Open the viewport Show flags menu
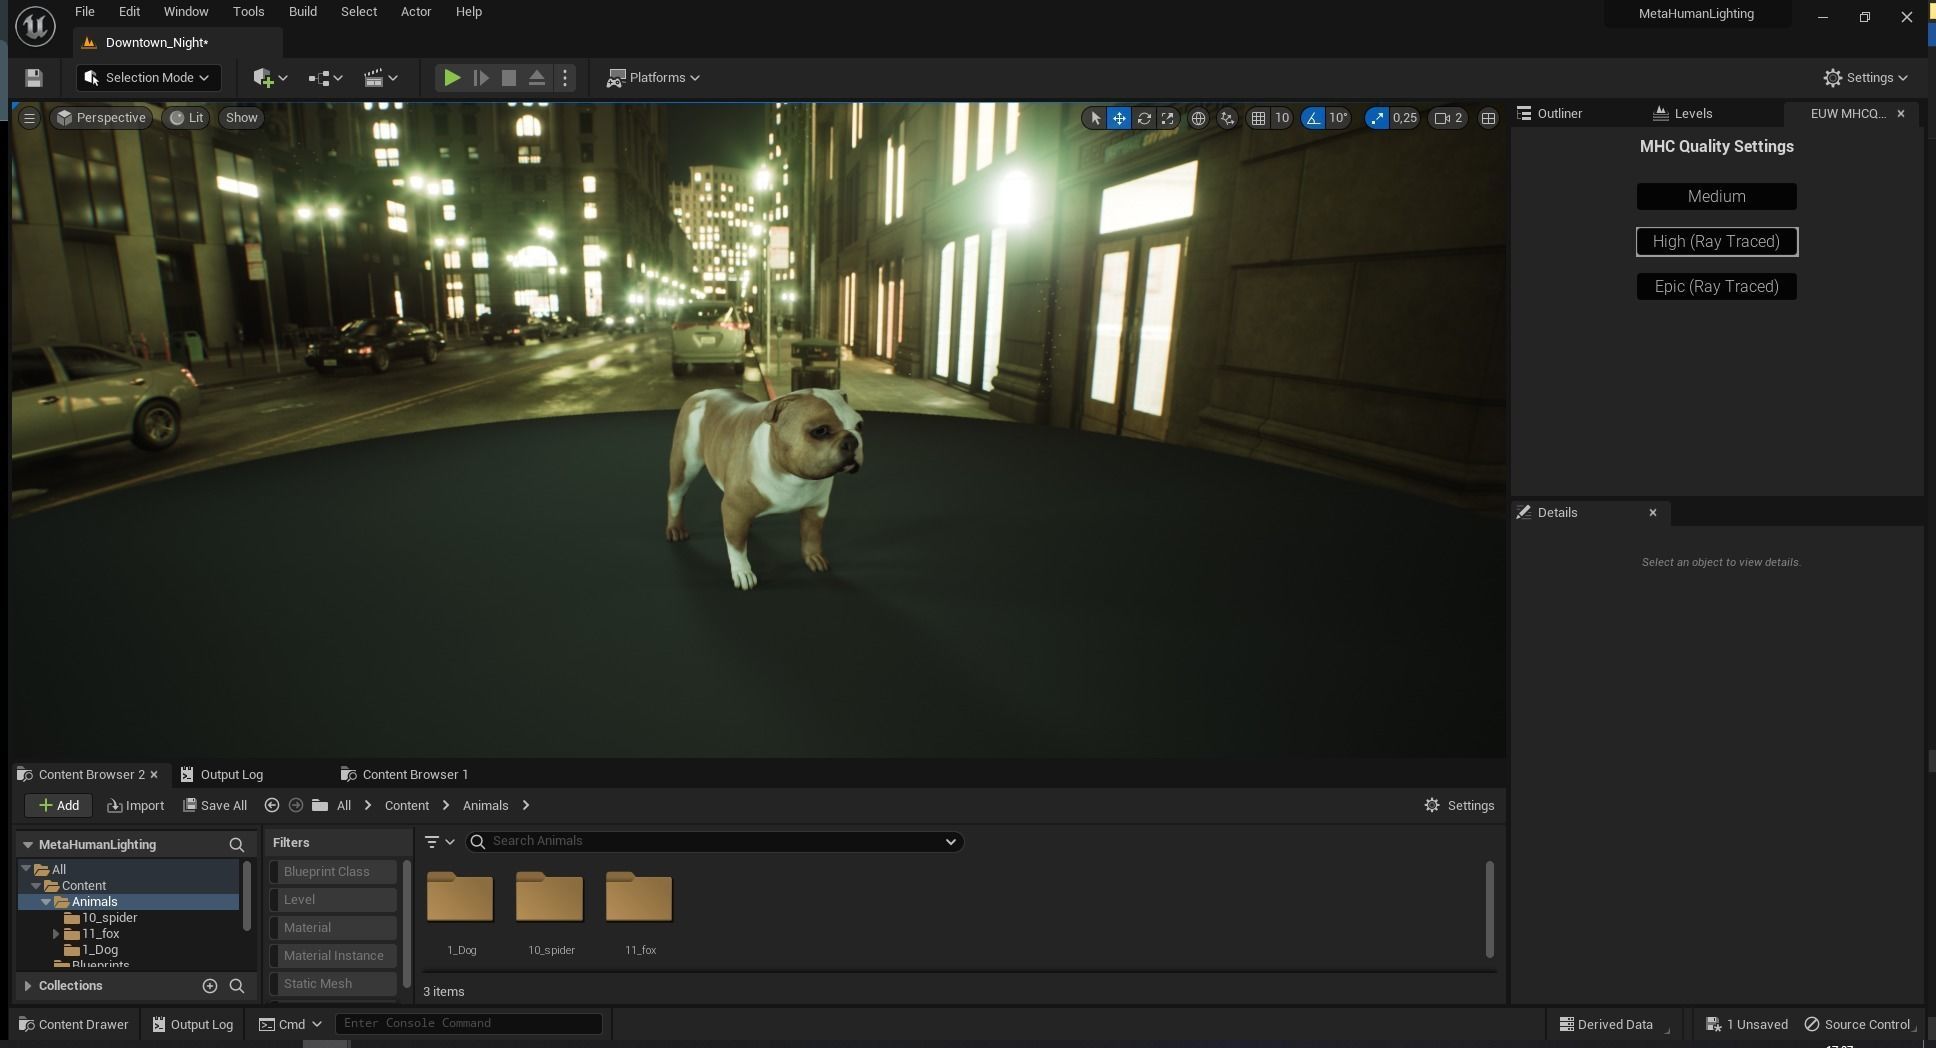 tap(241, 118)
